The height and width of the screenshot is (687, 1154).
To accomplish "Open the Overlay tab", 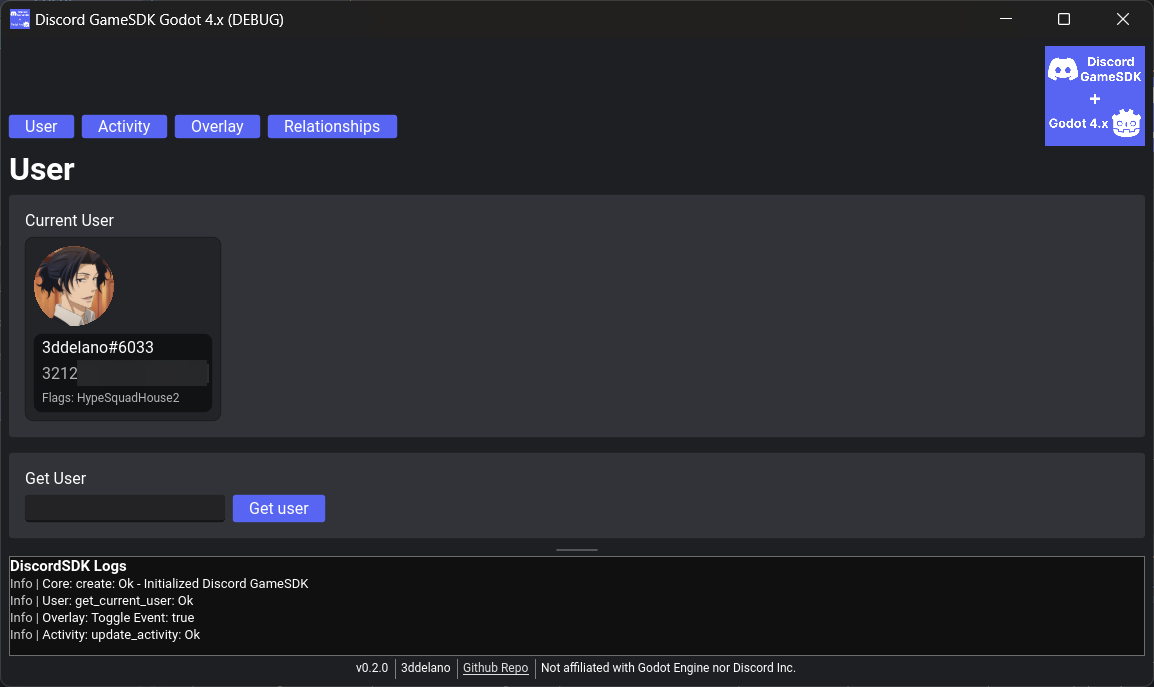I will (217, 127).
